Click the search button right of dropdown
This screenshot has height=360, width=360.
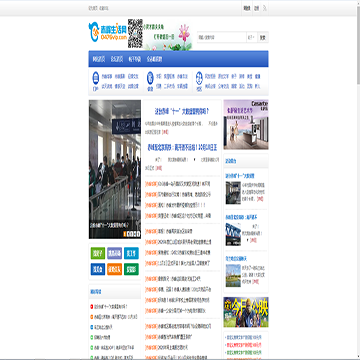tap(263, 37)
